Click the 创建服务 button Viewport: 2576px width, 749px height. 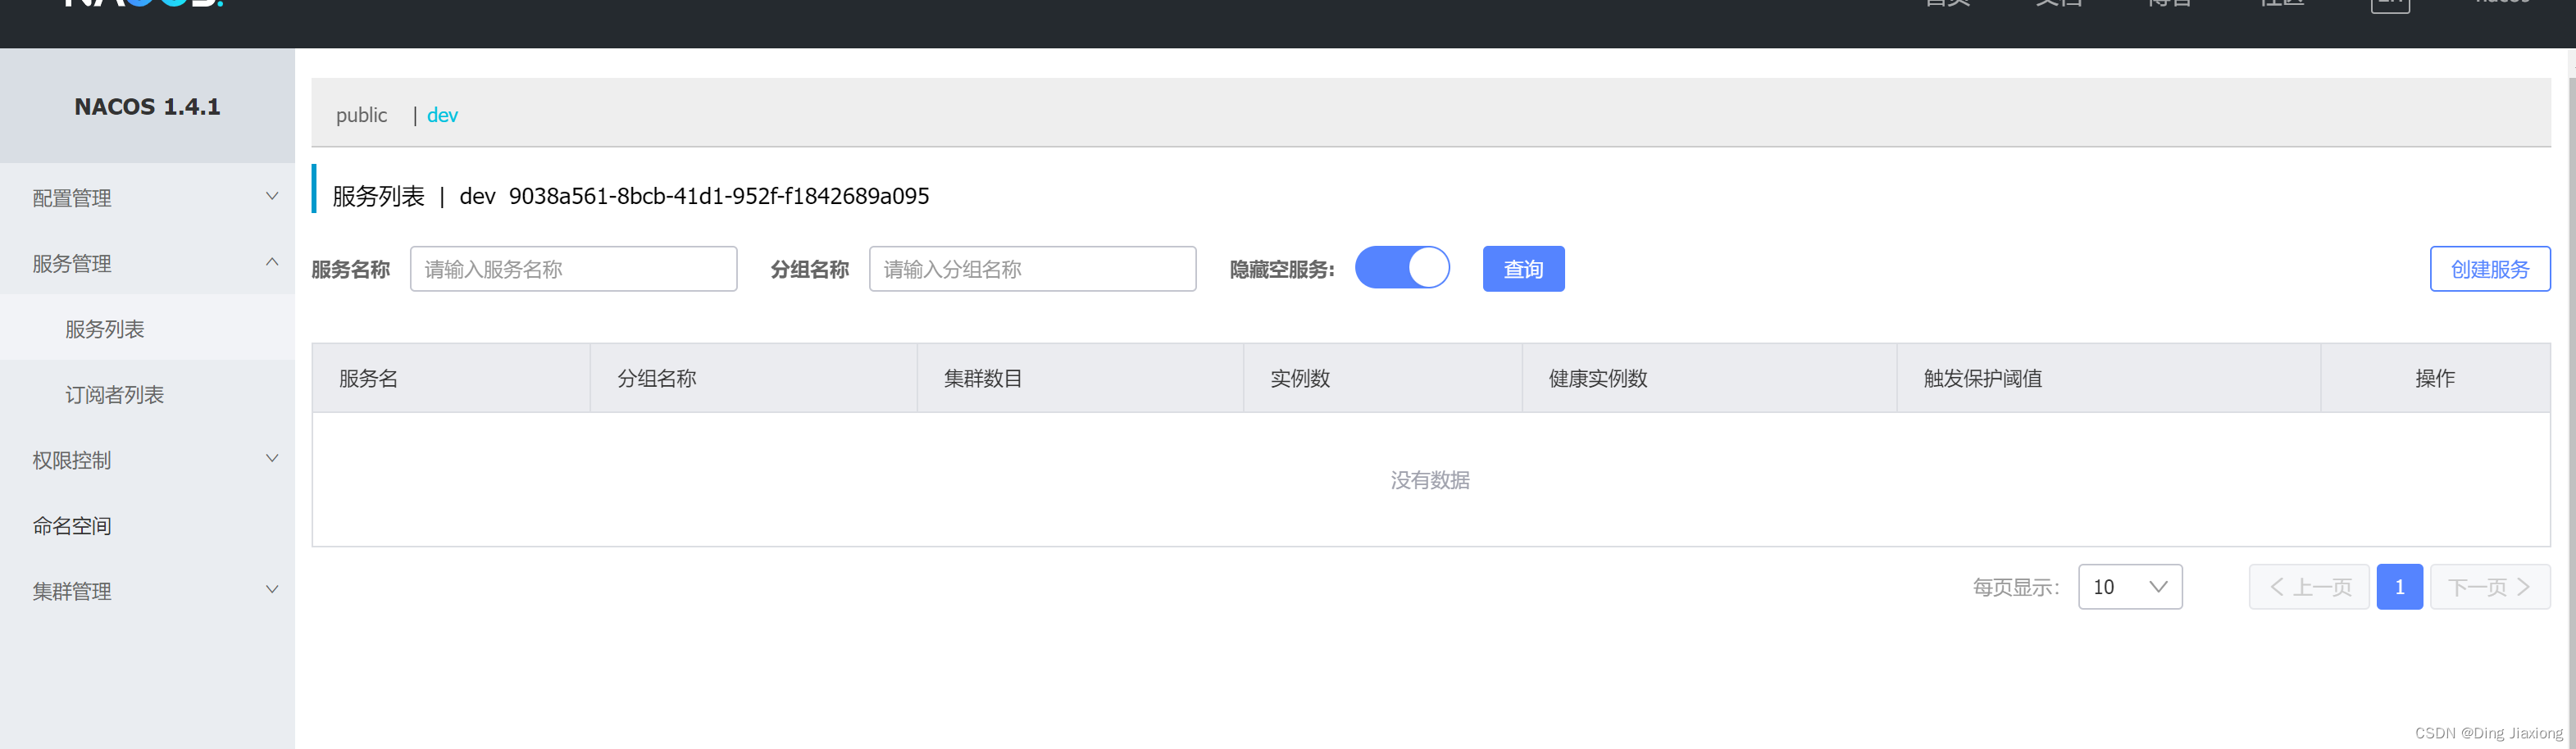coord(2489,269)
